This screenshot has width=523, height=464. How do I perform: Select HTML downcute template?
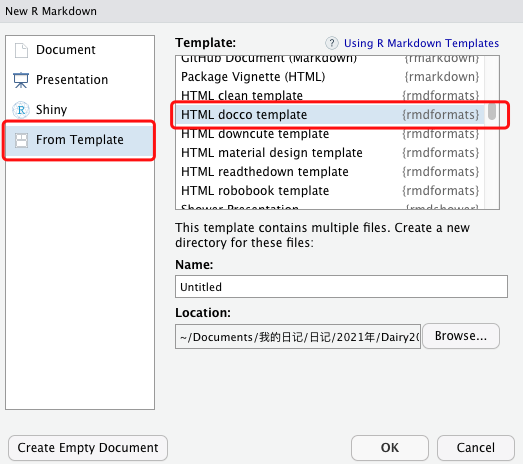[x=330, y=134]
